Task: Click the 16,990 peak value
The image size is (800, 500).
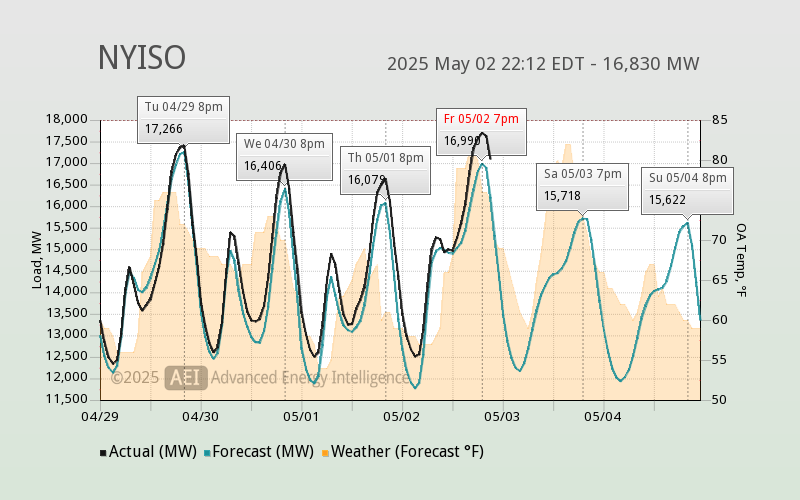Action: (462, 140)
